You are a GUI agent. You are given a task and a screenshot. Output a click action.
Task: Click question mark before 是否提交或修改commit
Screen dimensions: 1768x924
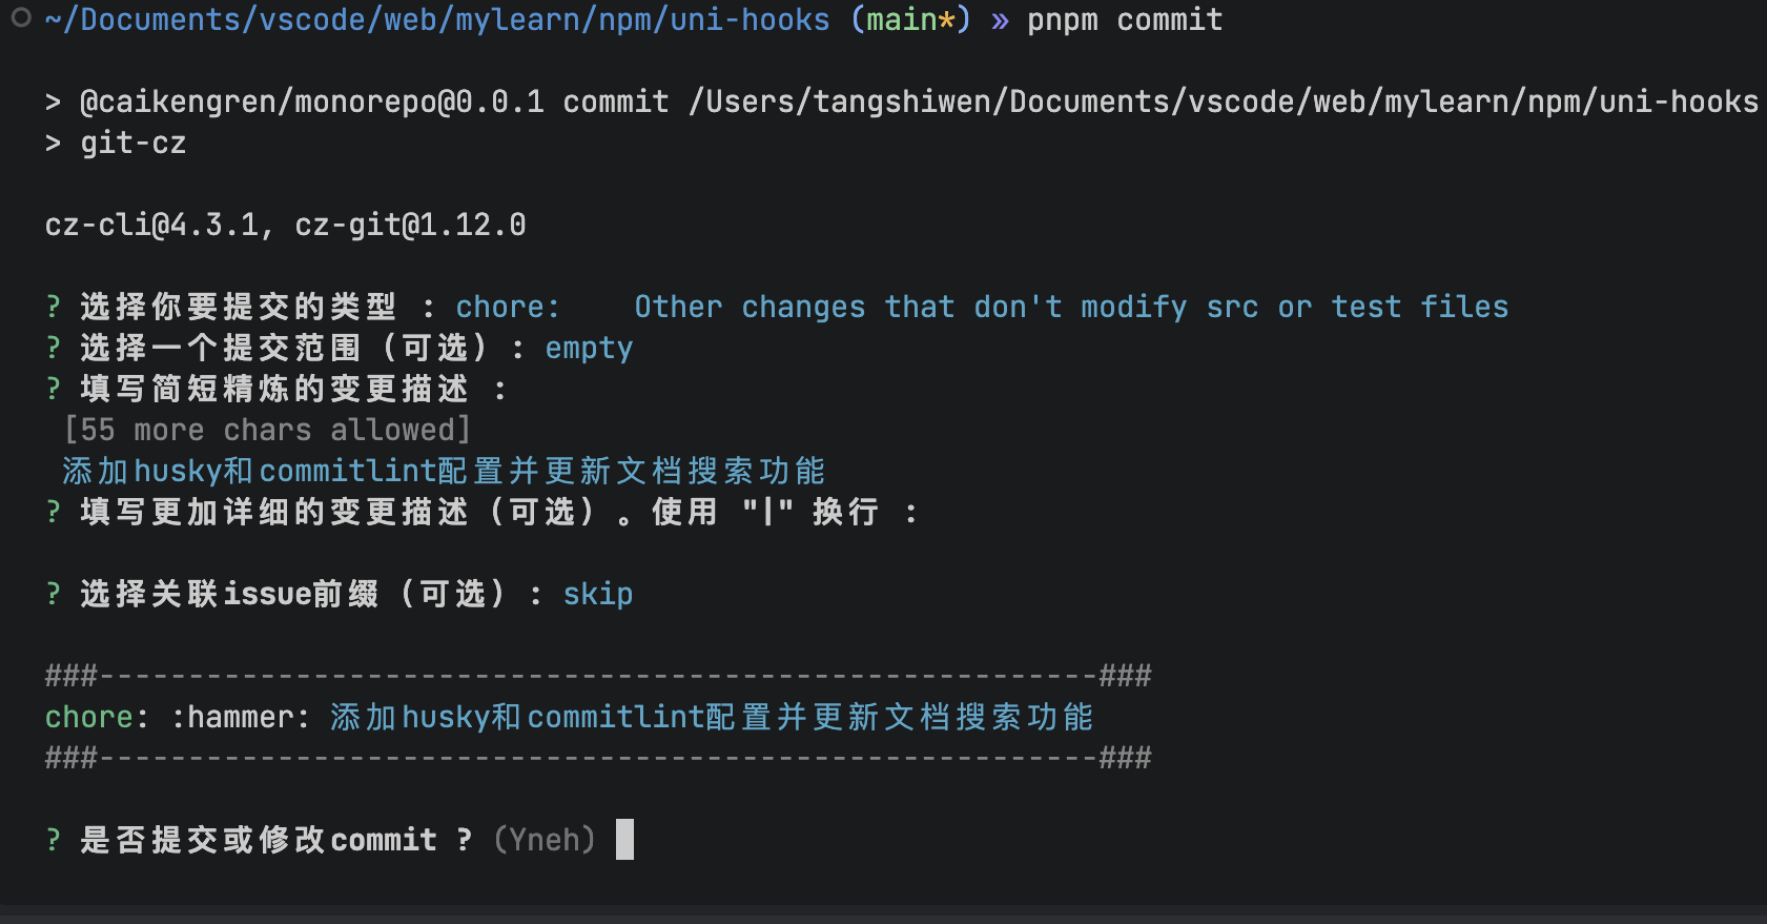pos(53,840)
